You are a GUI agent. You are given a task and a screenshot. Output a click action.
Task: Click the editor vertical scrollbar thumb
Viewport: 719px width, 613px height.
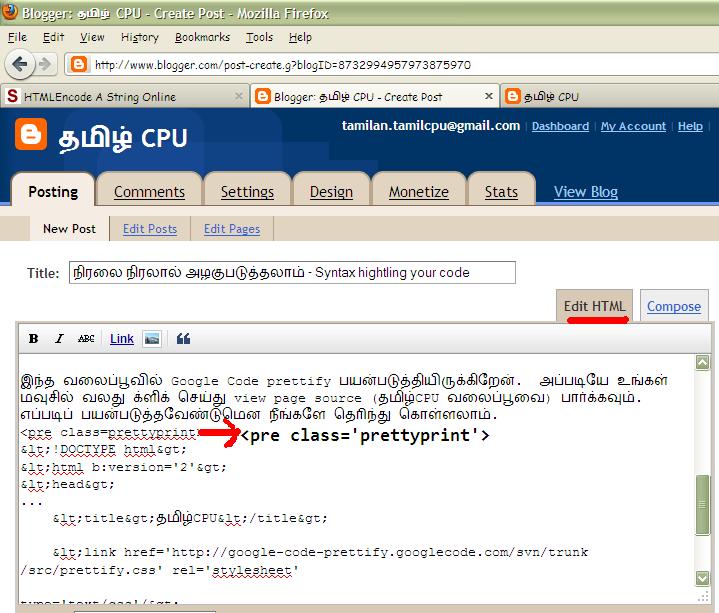point(702,505)
